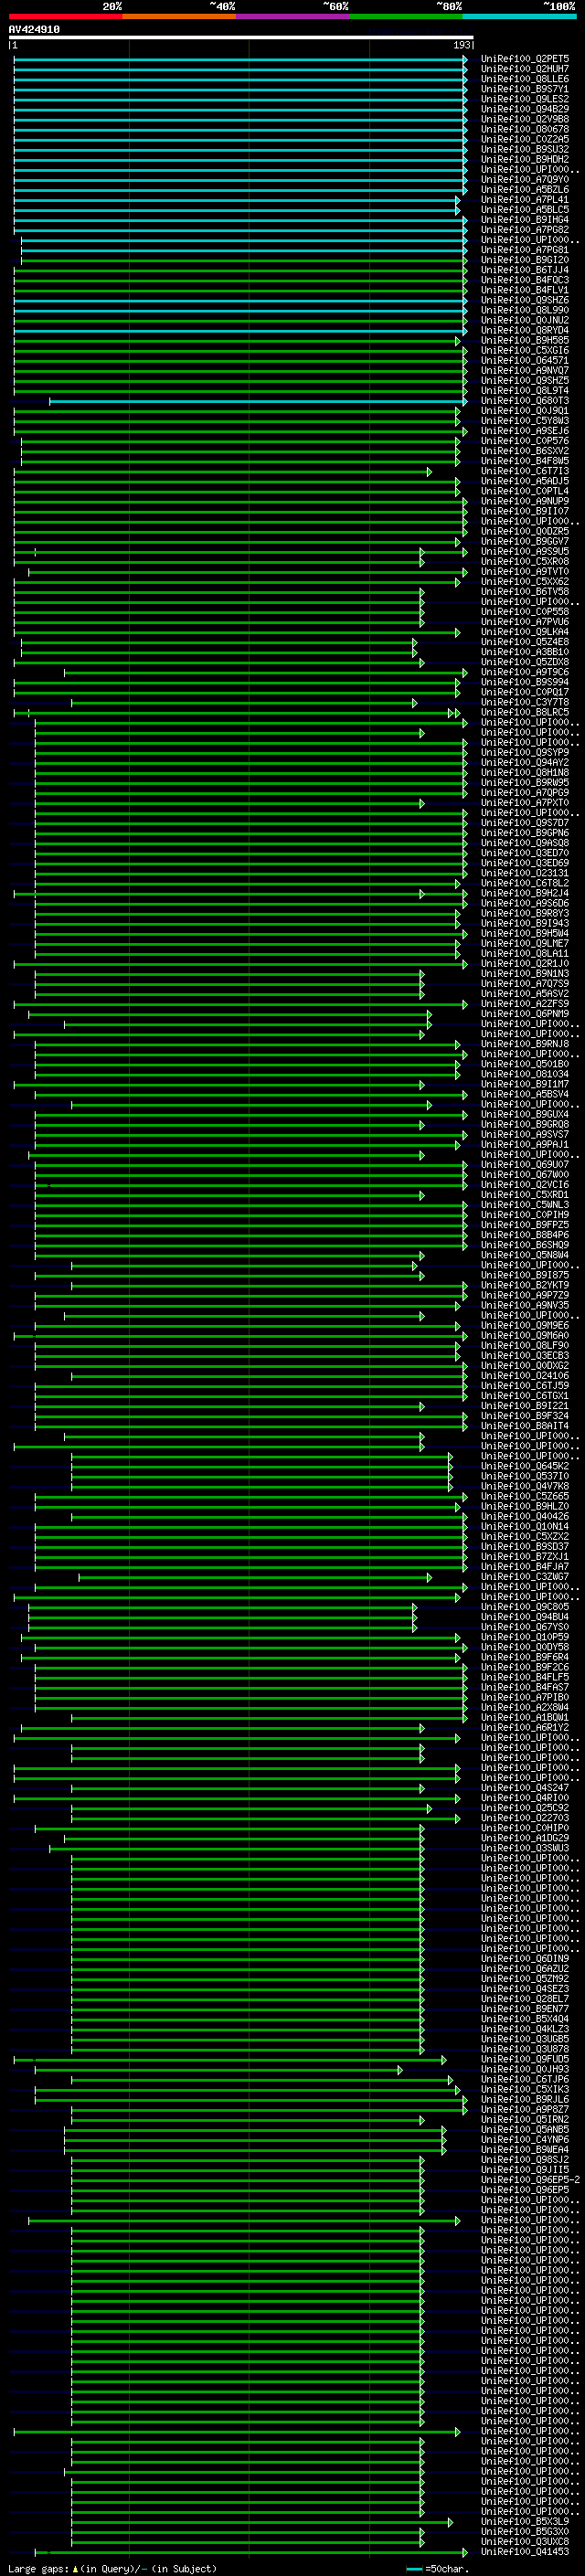Screen dimensions: 585x2576
Task: Click the UniRef100_O64571 label
Action: (x=525, y=360)
